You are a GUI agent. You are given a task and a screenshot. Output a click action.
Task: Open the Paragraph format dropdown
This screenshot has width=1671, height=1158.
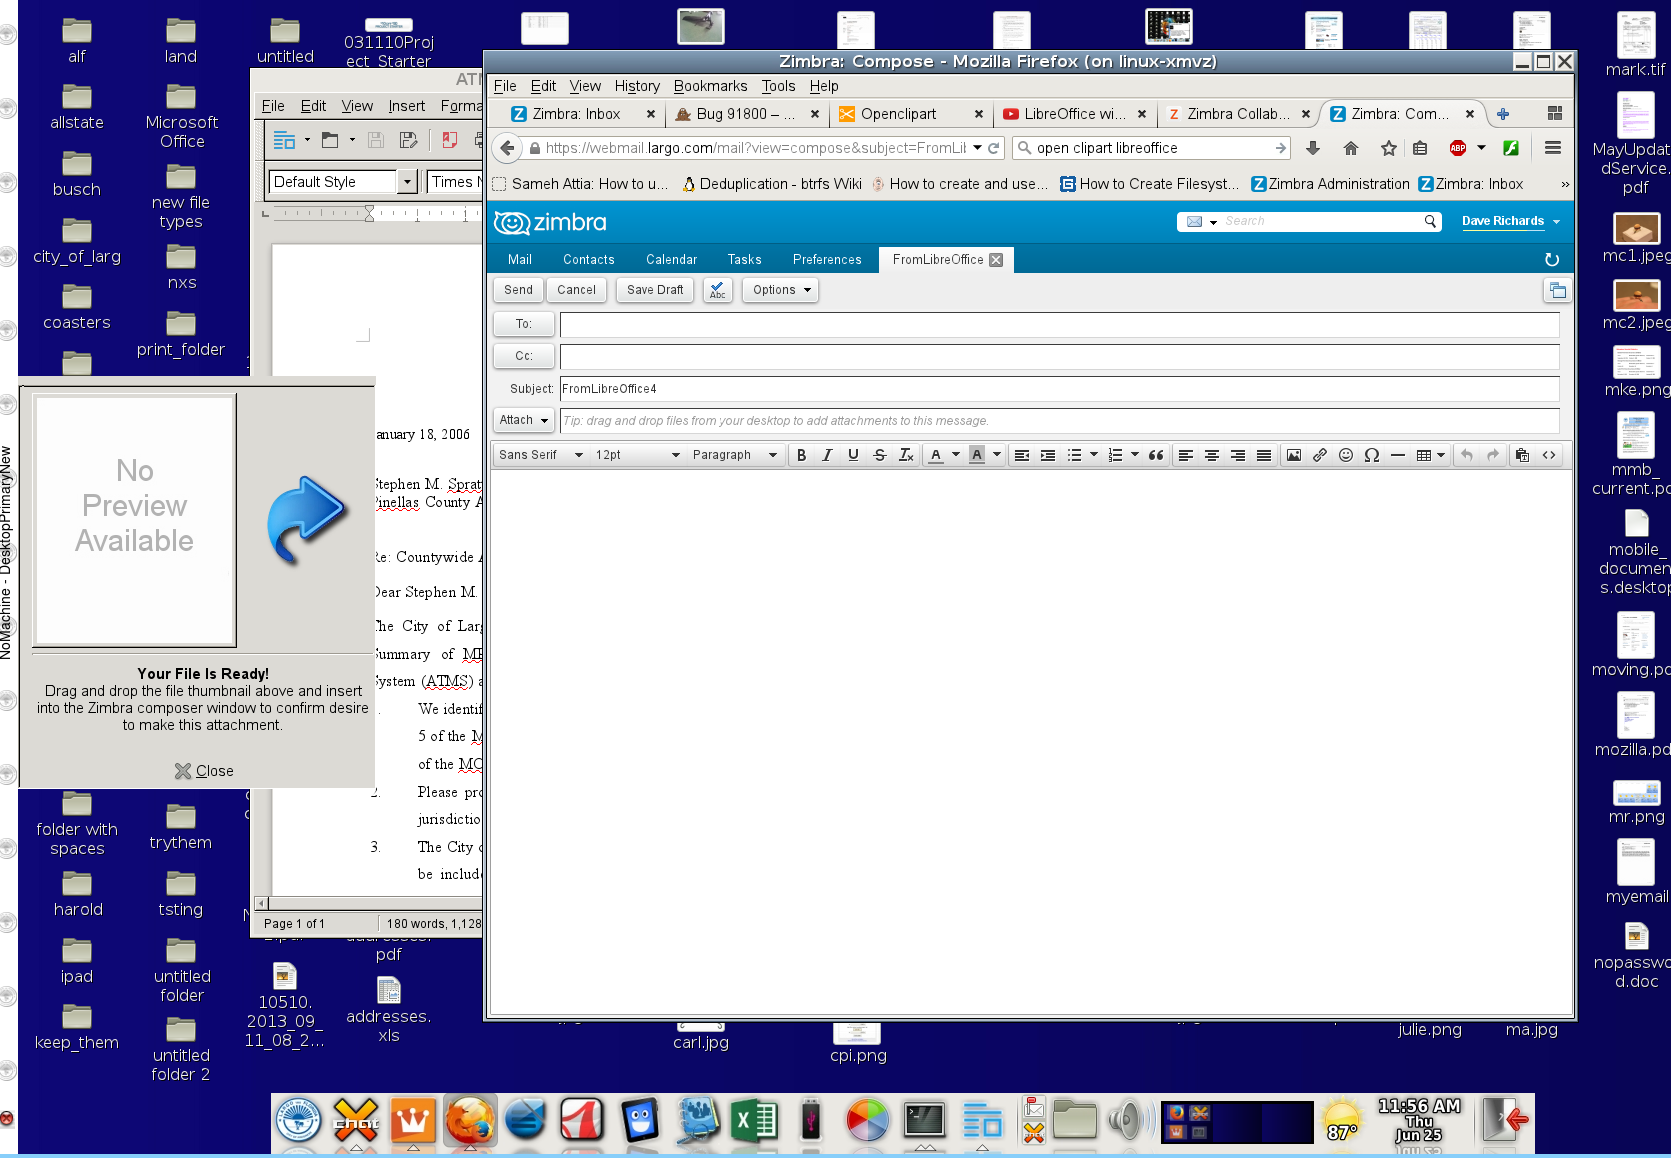[x=734, y=455]
